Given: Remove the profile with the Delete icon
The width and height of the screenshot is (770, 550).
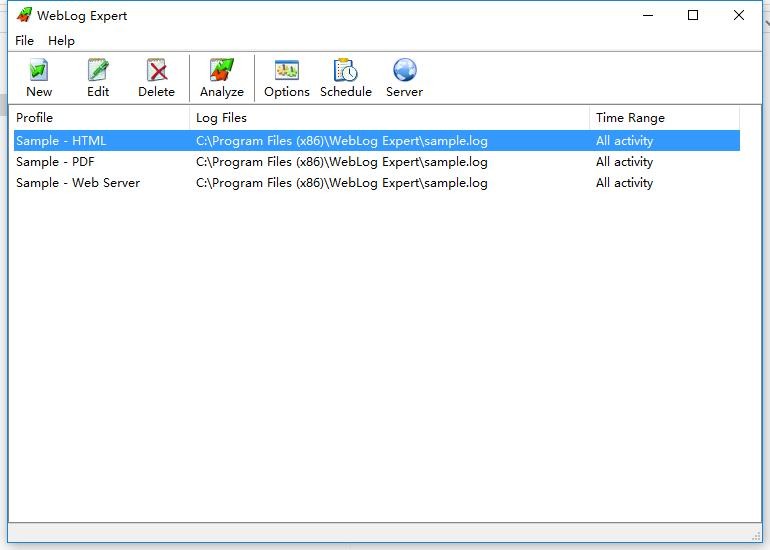Looking at the screenshot, I should [x=157, y=70].
